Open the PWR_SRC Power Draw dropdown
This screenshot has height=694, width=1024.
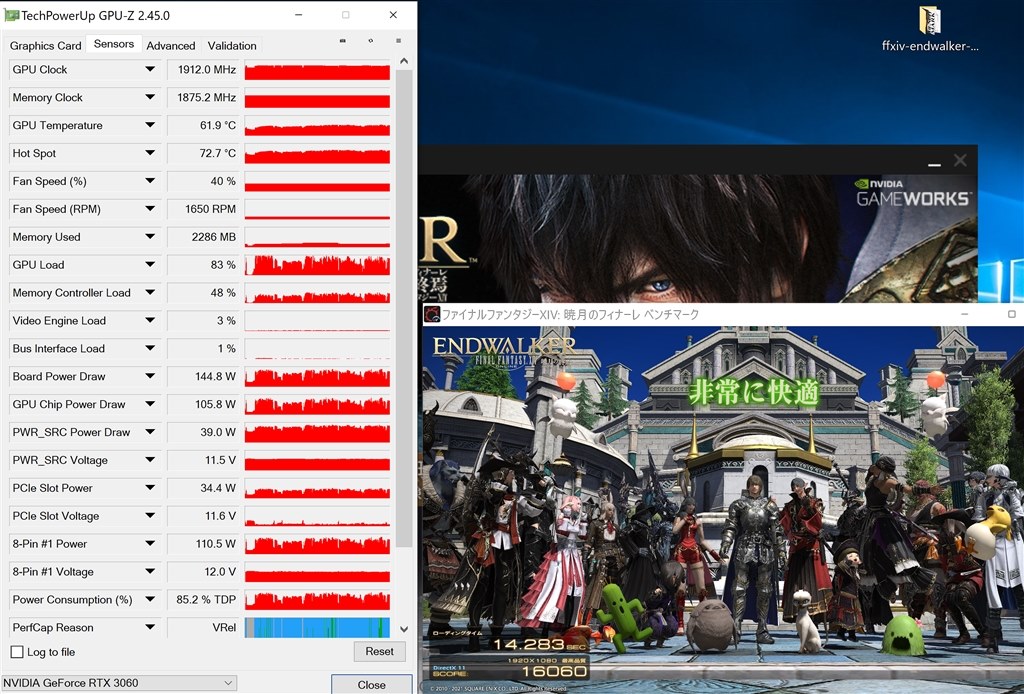pyautogui.click(x=150, y=432)
